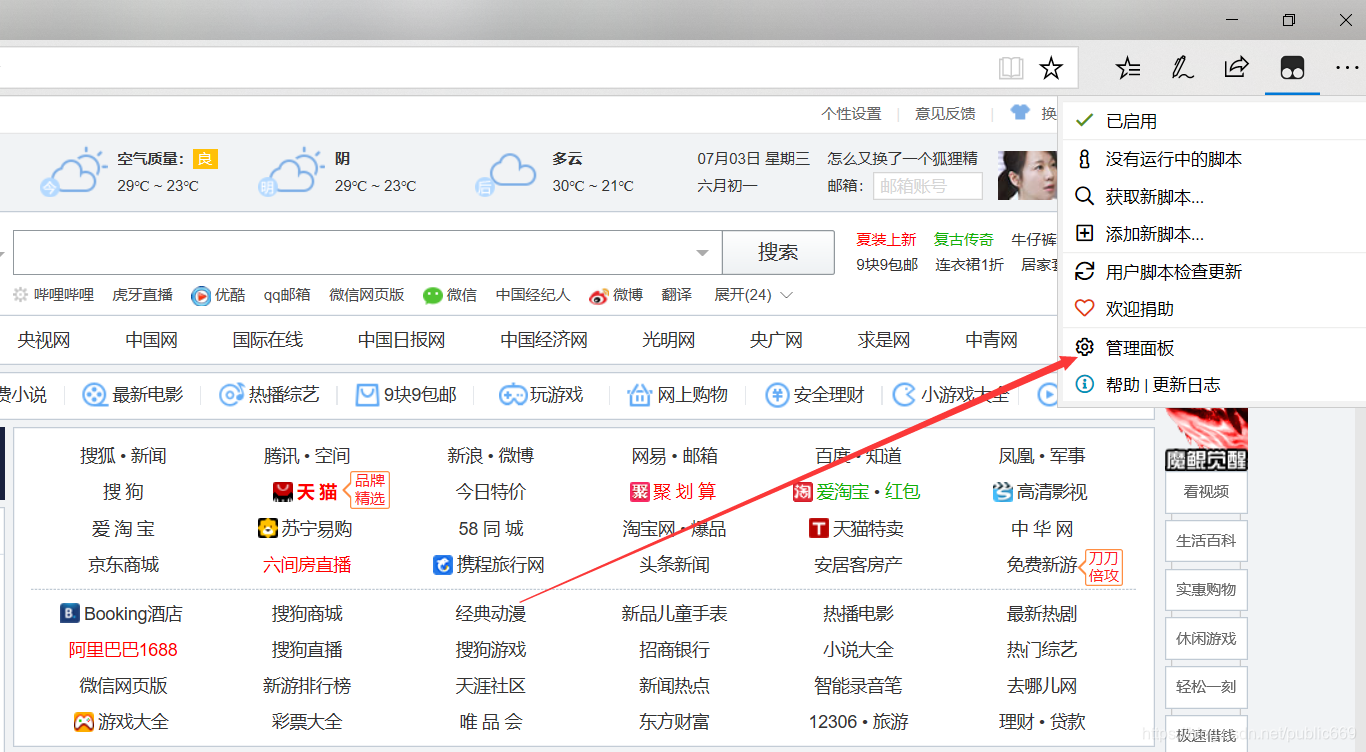
Task: Click the 多云 weather cloud icon
Action: point(507,172)
